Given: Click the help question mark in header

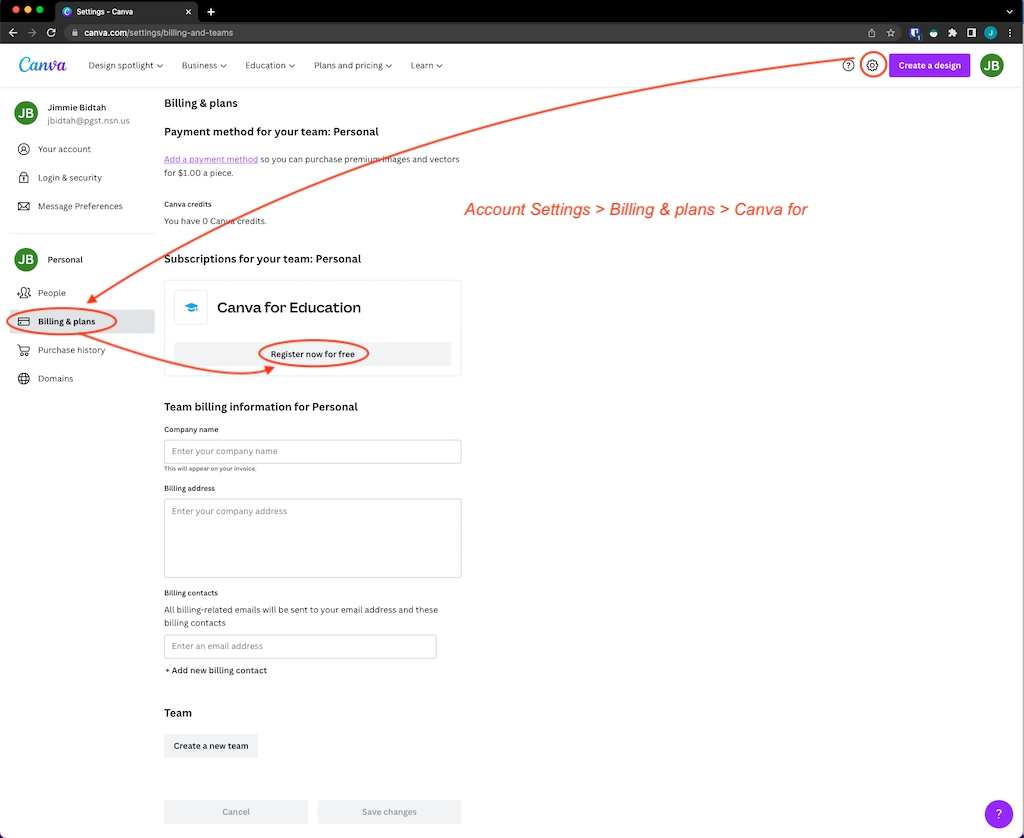Looking at the screenshot, I should 848,65.
